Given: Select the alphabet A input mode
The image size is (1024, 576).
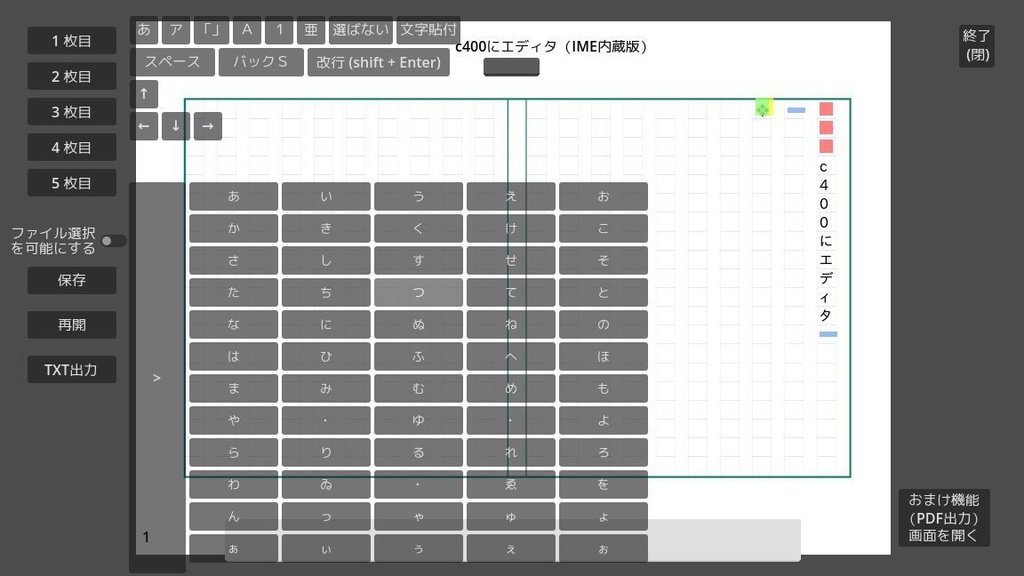Looking at the screenshot, I should tap(246, 30).
